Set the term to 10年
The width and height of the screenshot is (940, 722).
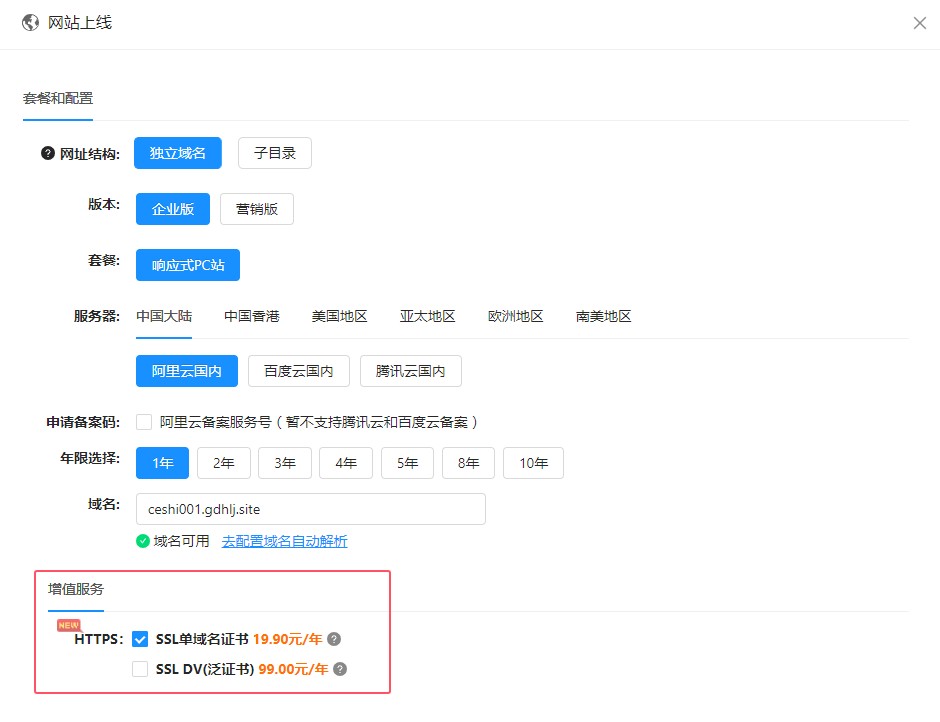click(533, 463)
